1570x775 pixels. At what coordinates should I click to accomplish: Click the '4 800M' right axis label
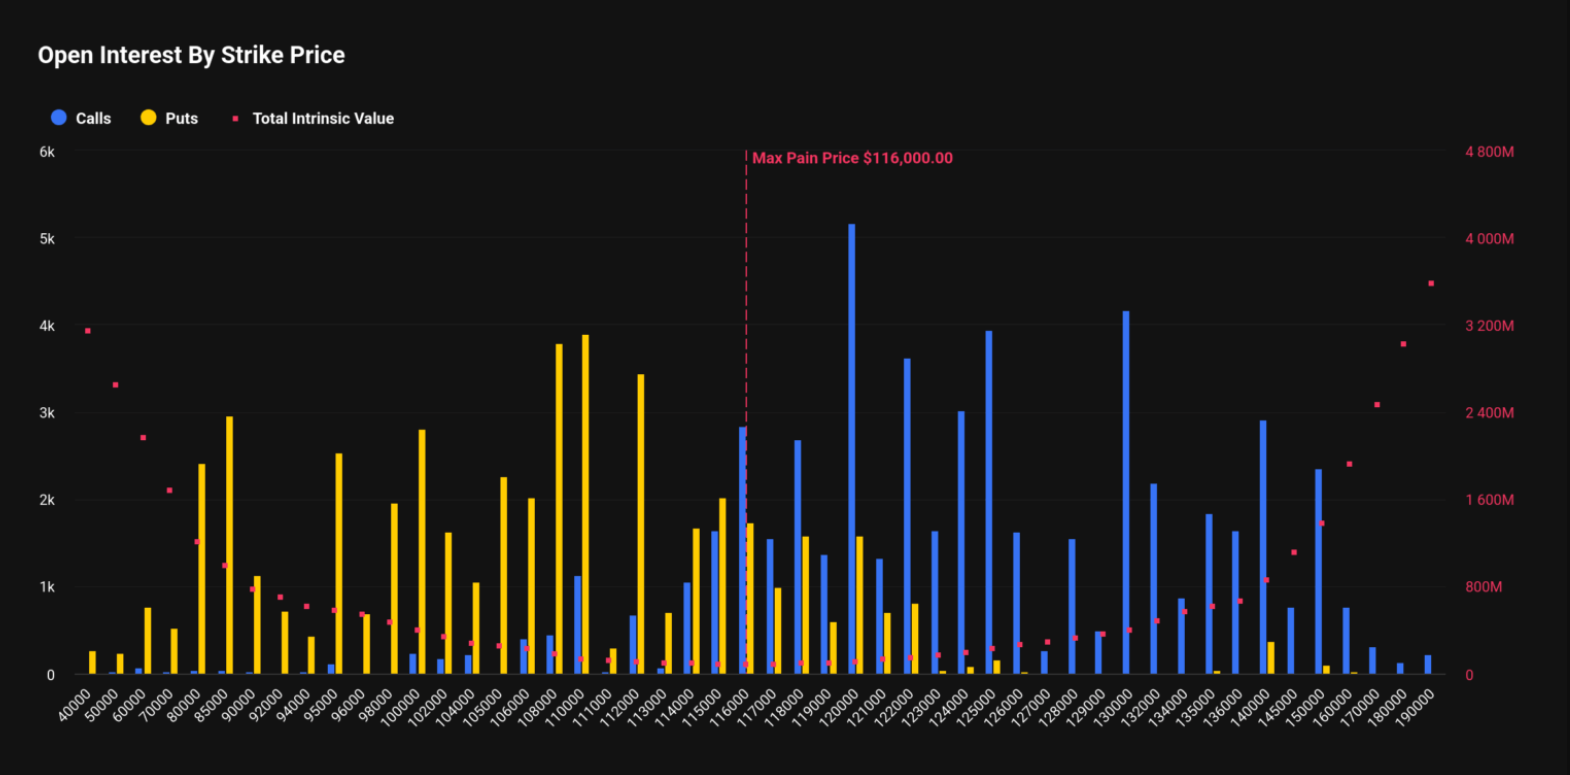(x=1490, y=152)
